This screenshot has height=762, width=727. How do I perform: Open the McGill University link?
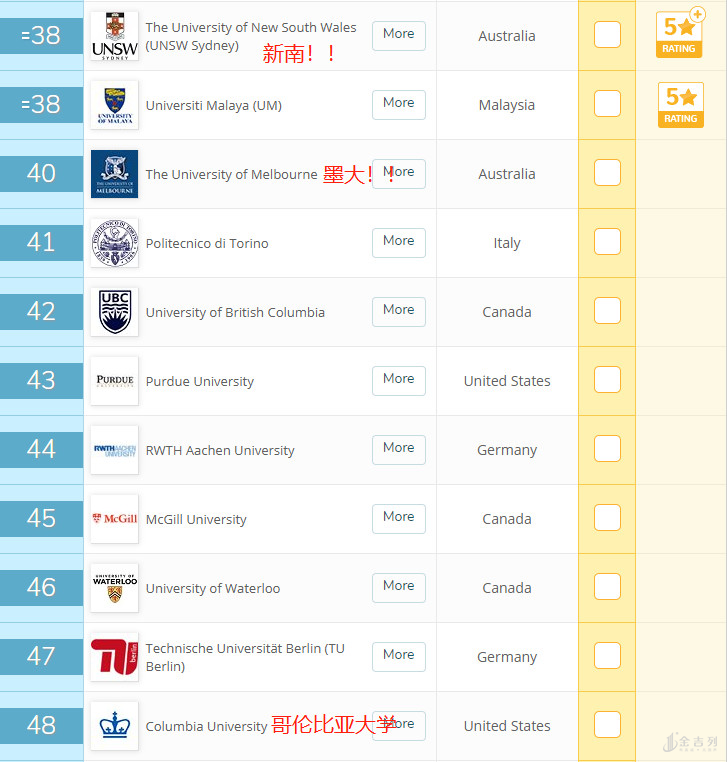[196, 520]
